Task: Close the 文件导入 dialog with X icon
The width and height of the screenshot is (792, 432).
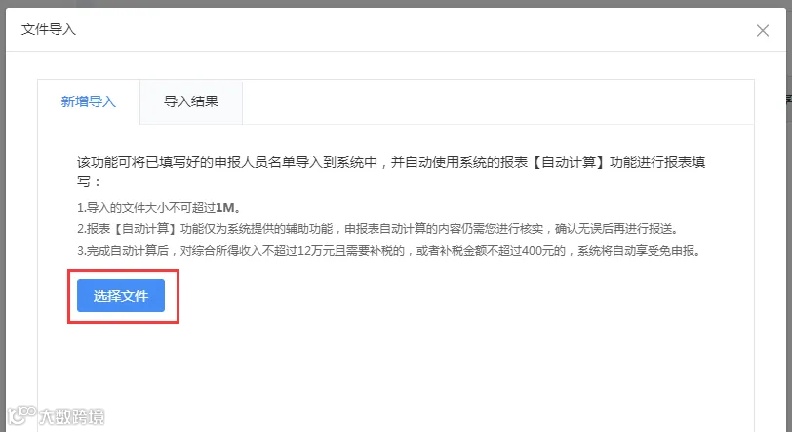Action: [x=763, y=31]
